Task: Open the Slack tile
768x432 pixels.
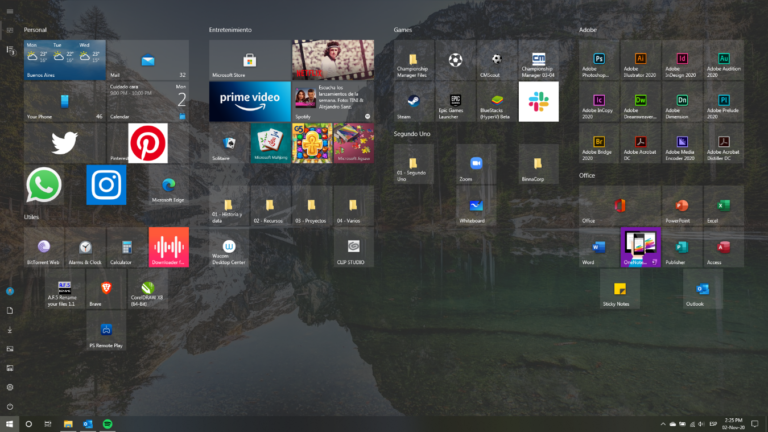Action: click(x=539, y=101)
